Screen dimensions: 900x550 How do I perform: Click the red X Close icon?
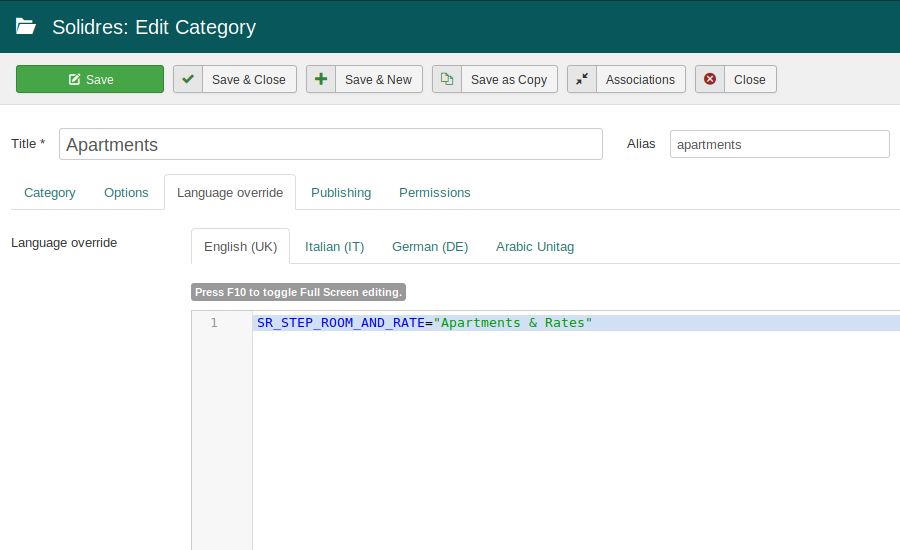710,79
